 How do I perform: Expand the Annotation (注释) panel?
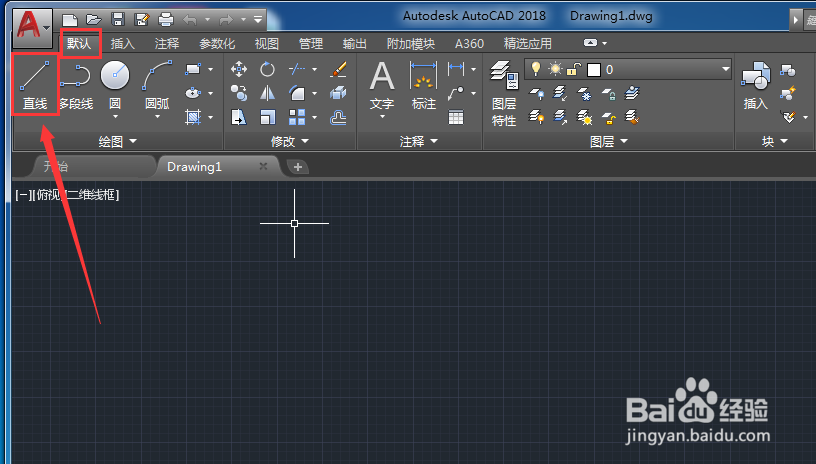[419, 141]
